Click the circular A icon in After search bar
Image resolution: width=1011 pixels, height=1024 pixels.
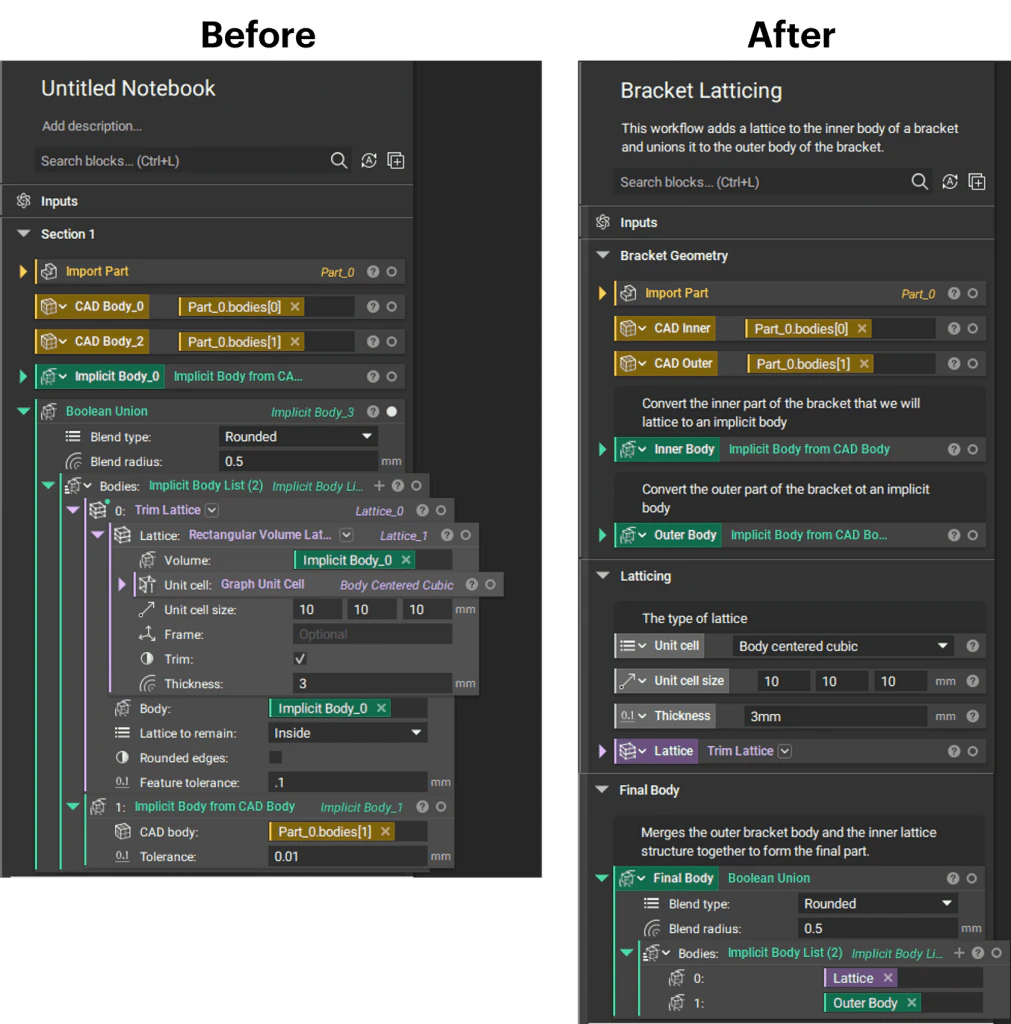[949, 182]
